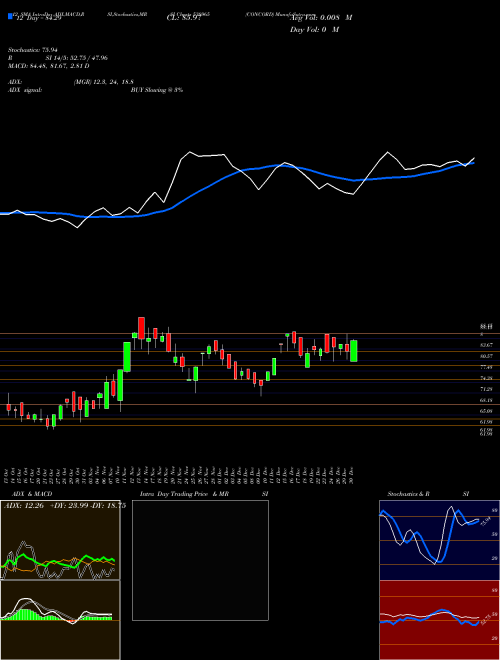Select the 'BUY Slowing @ 5%' signal text
Screen dimensions: 500x660
pyautogui.click(x=157, y=90)
